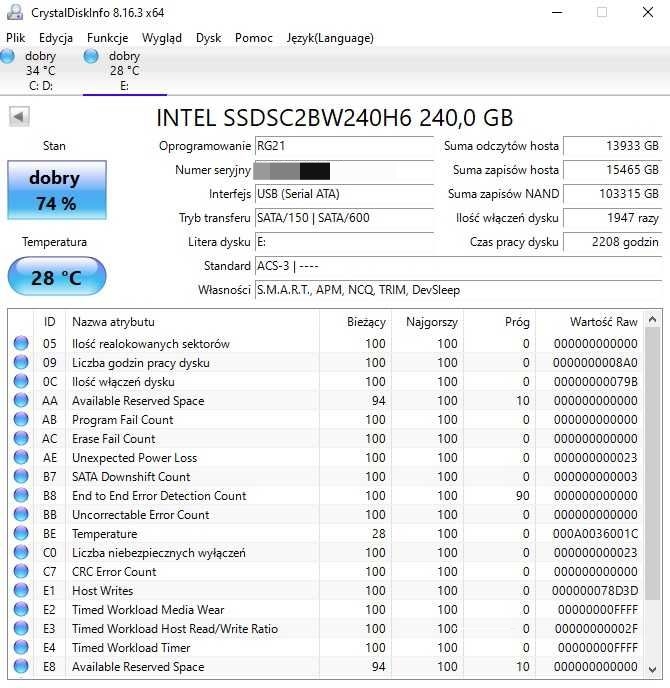Click status icon for Uncorrectable Error Count
This screenshot has height=688, width=670.
21,515
